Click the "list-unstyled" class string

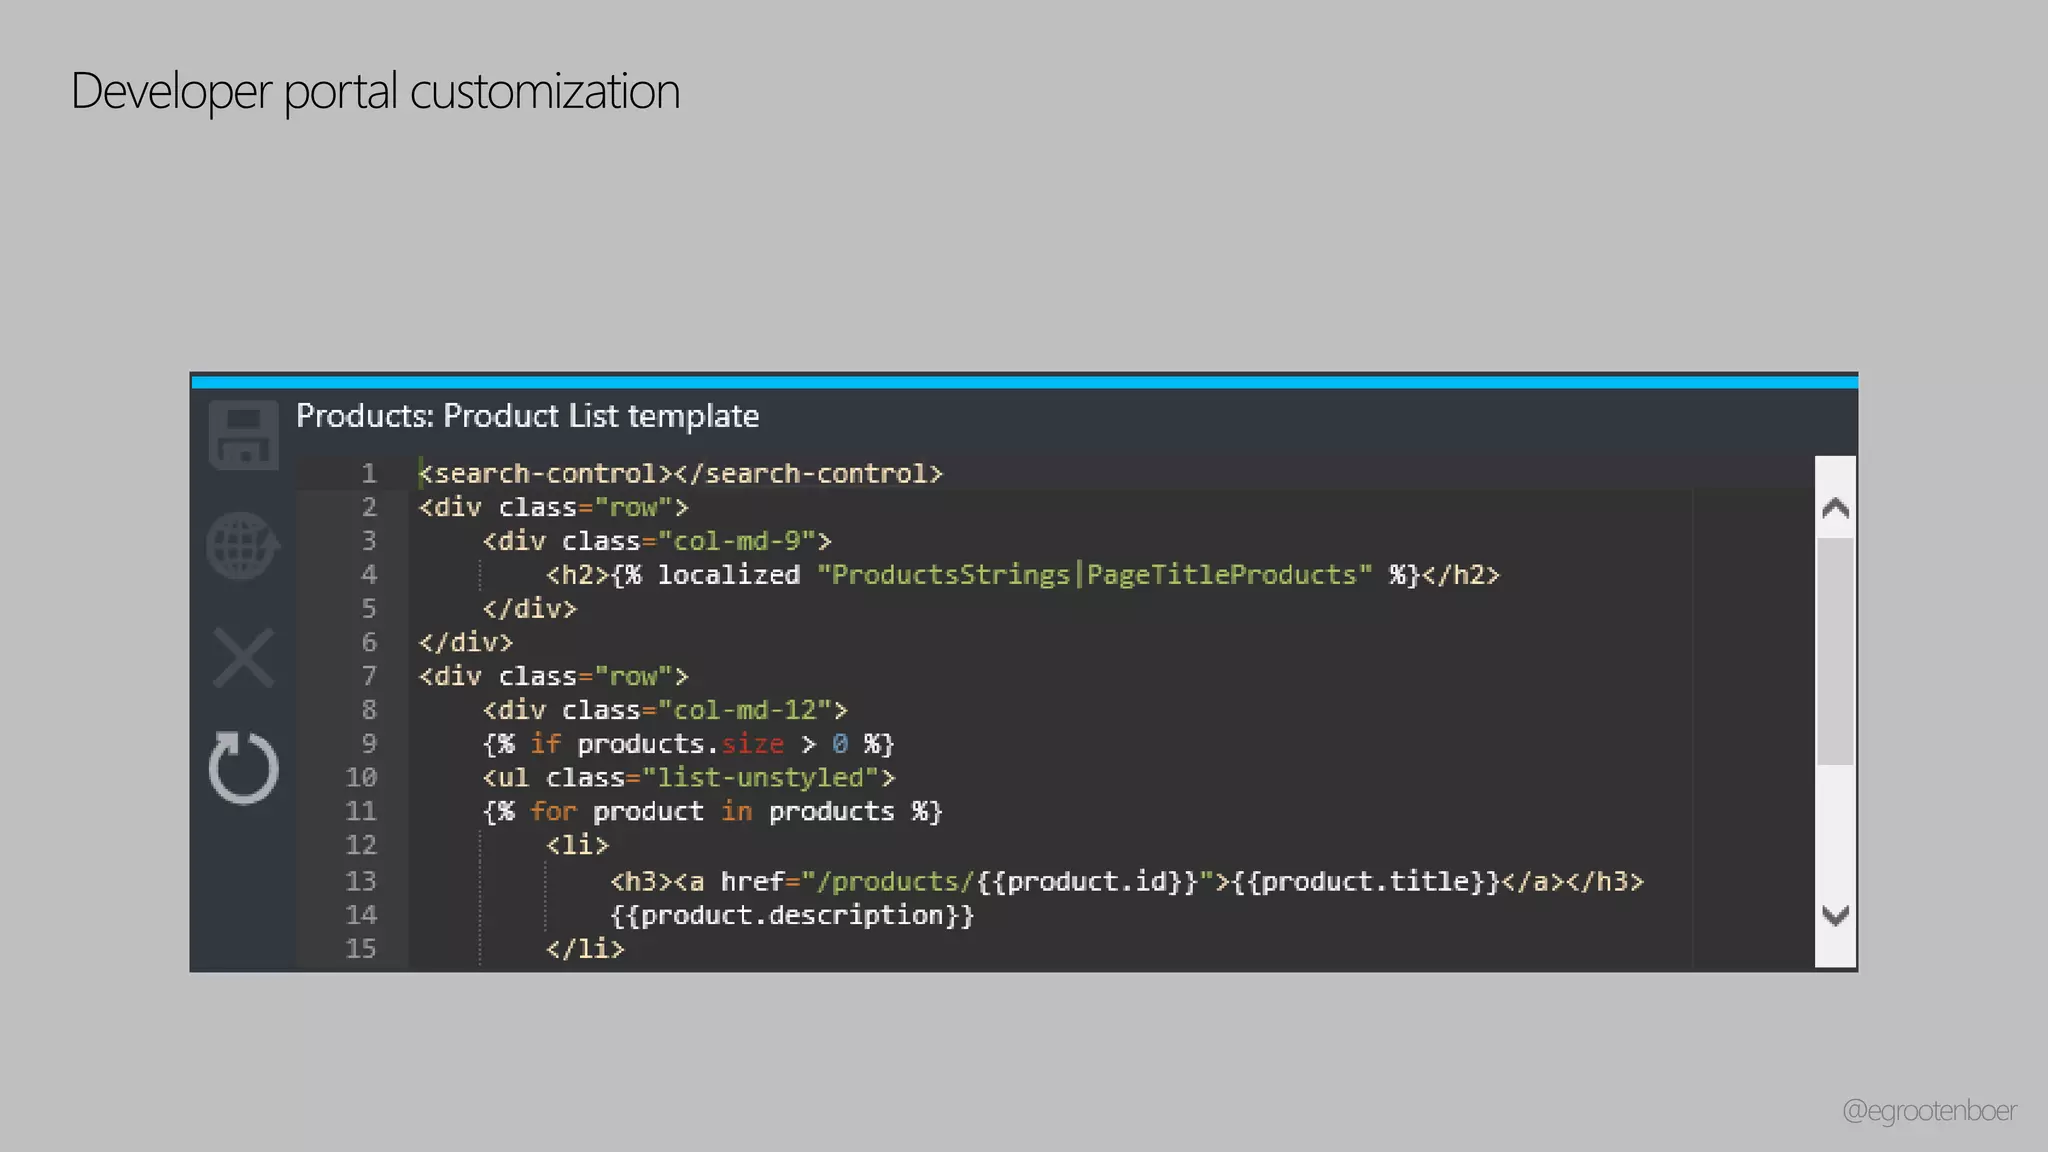click(x=760, y=778)
